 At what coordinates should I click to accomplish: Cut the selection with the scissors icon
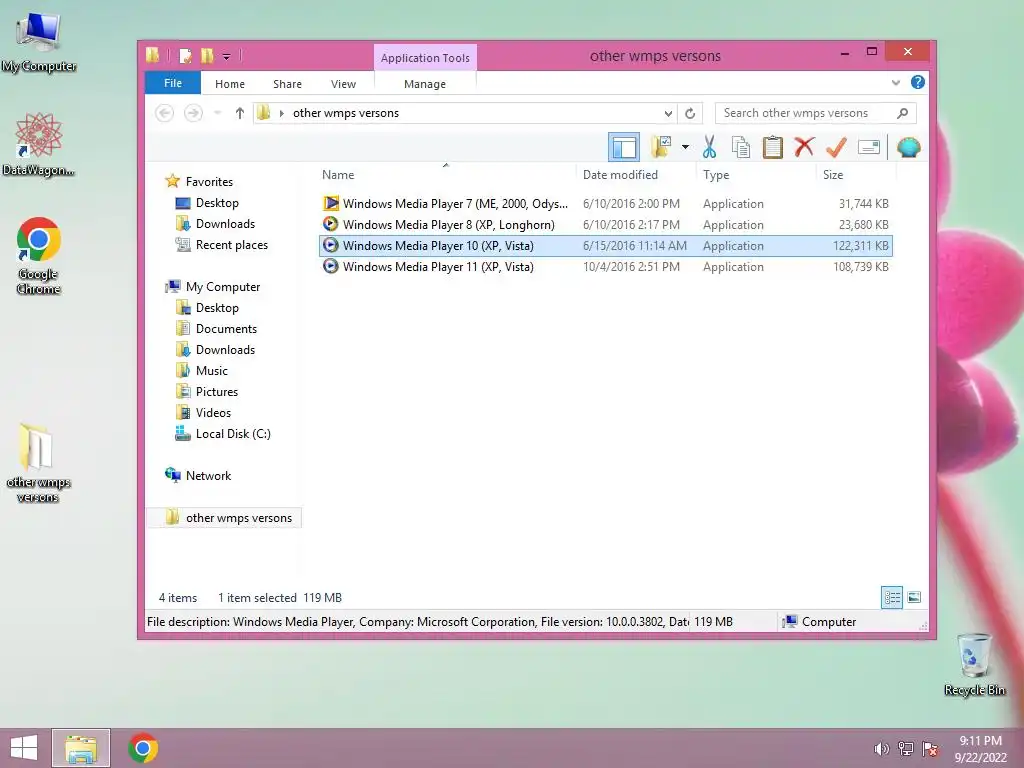(709, 147)
